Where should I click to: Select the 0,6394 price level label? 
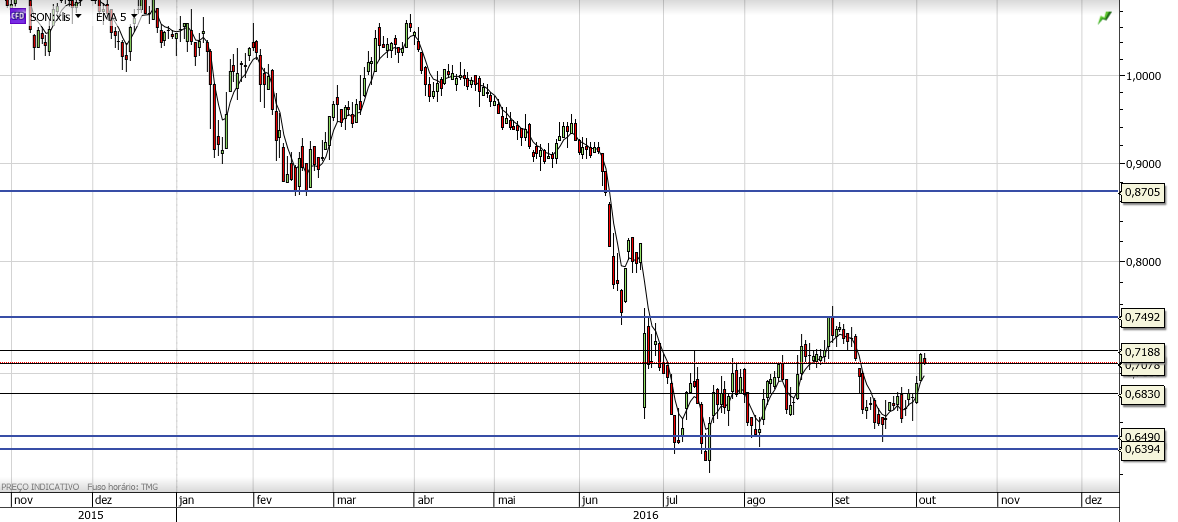[x=1143, y=450]
